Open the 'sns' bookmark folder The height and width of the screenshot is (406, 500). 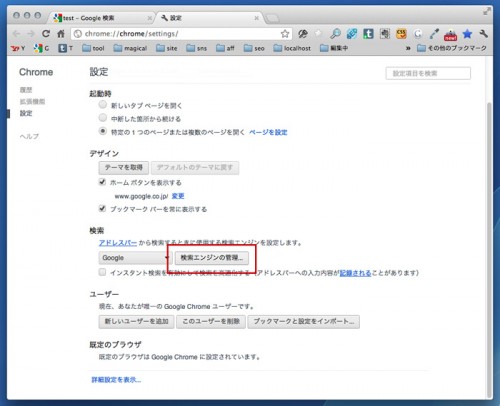click(197, 48)
